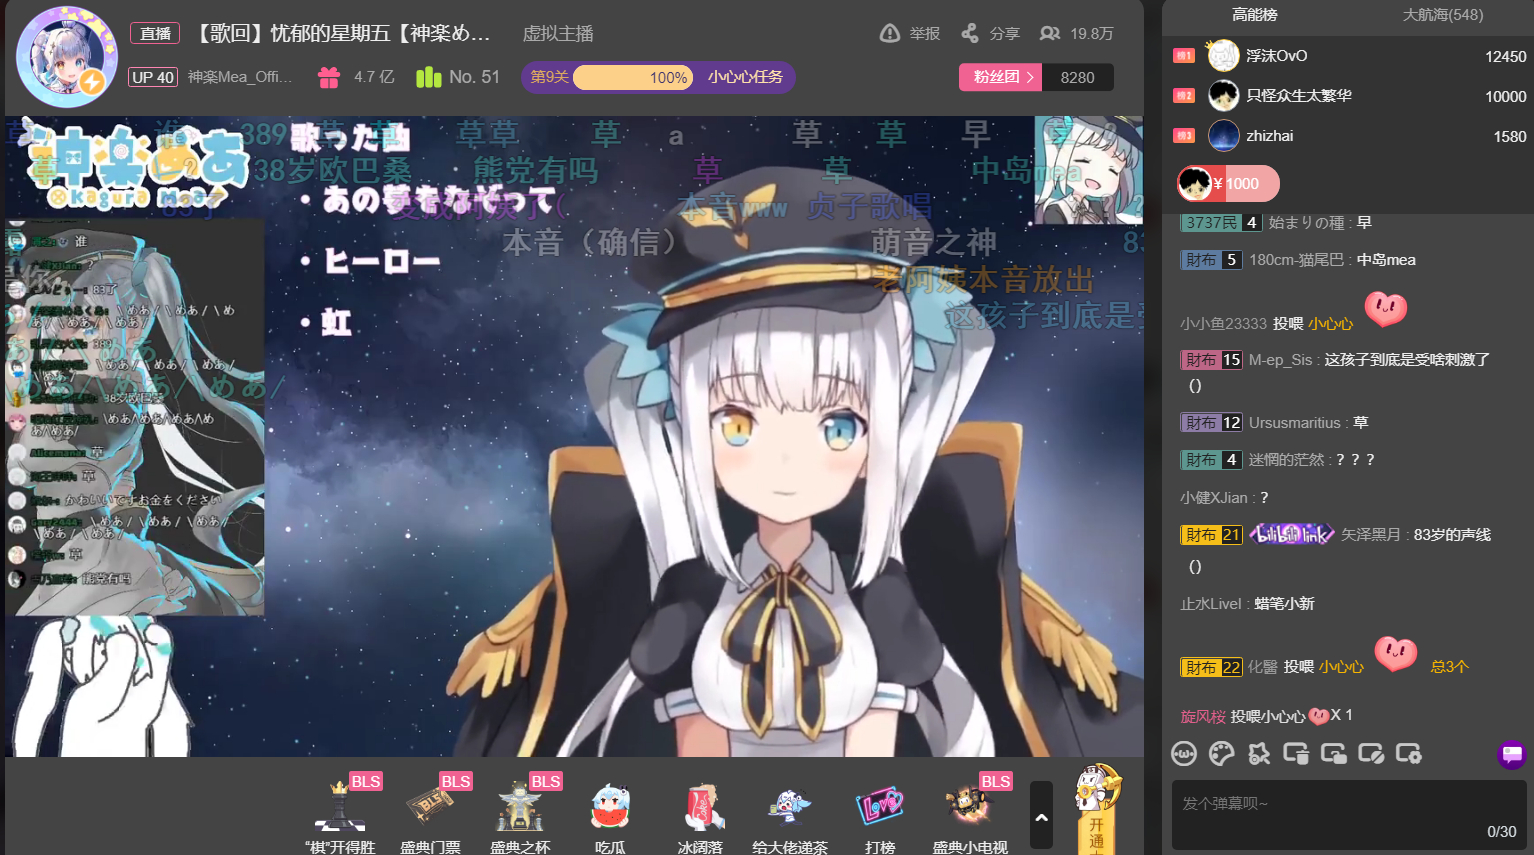Screen dimensions: 1534x855
Task: Click username 止水Livel in chat
Action: tap(1211, 604)
